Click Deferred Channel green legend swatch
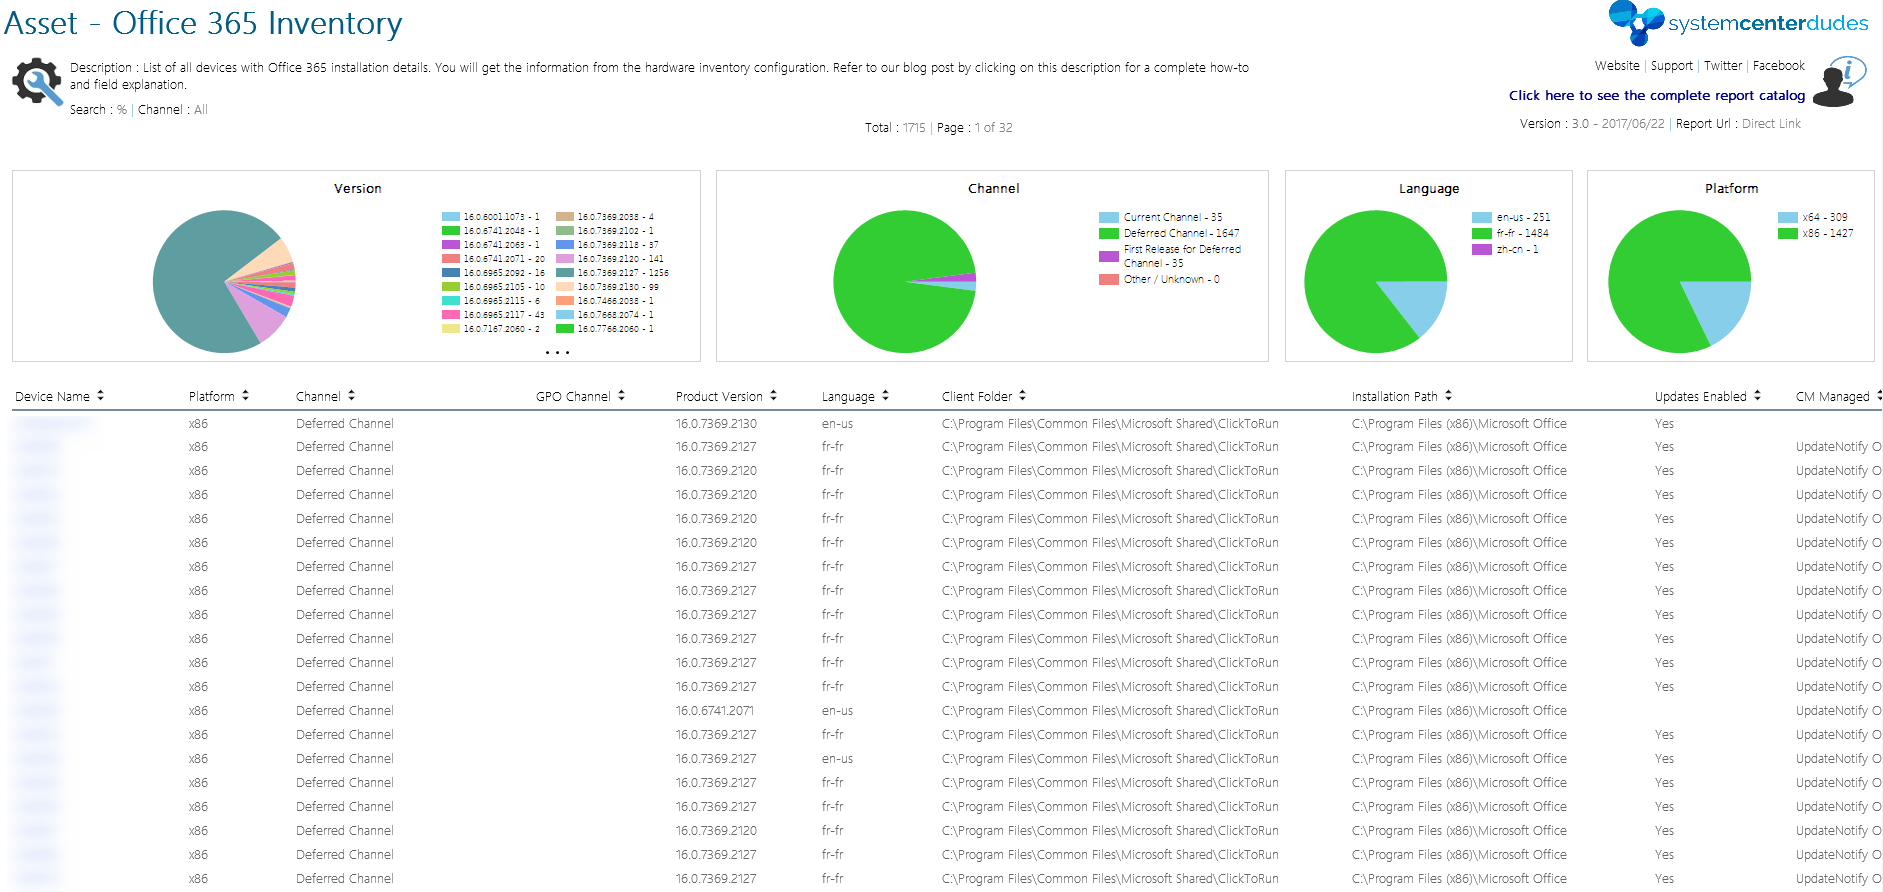This screenshot has height=892, width=1883. click(x=1108, y=234)
